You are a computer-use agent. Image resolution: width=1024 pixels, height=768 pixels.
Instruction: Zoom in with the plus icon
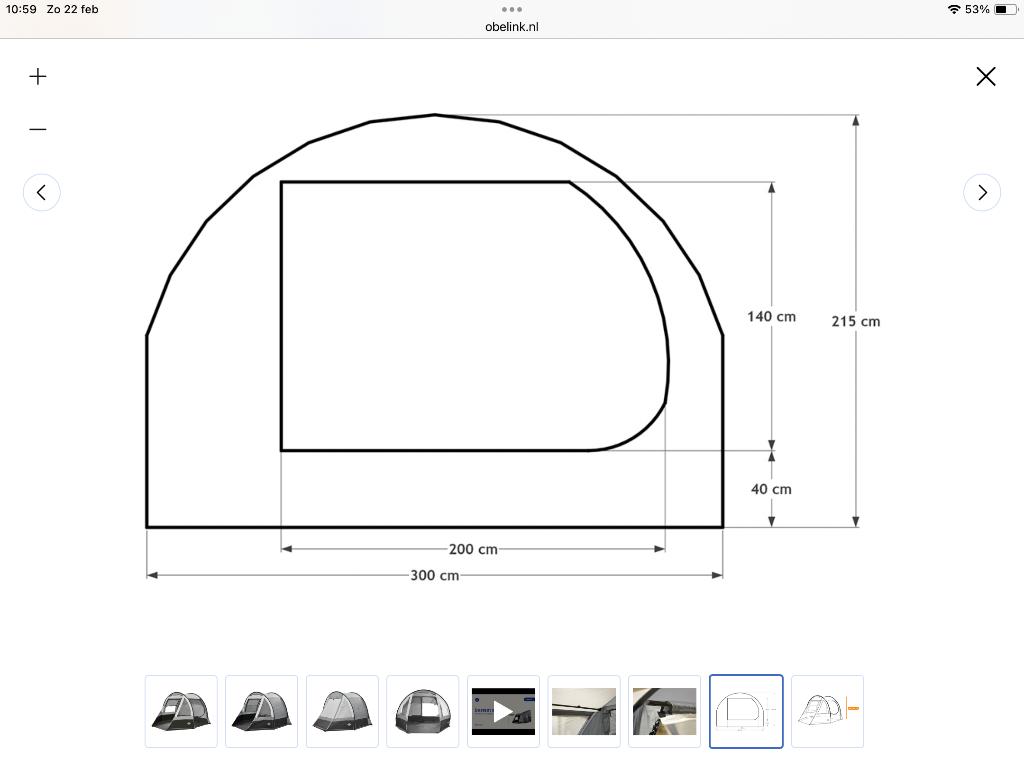38,76
